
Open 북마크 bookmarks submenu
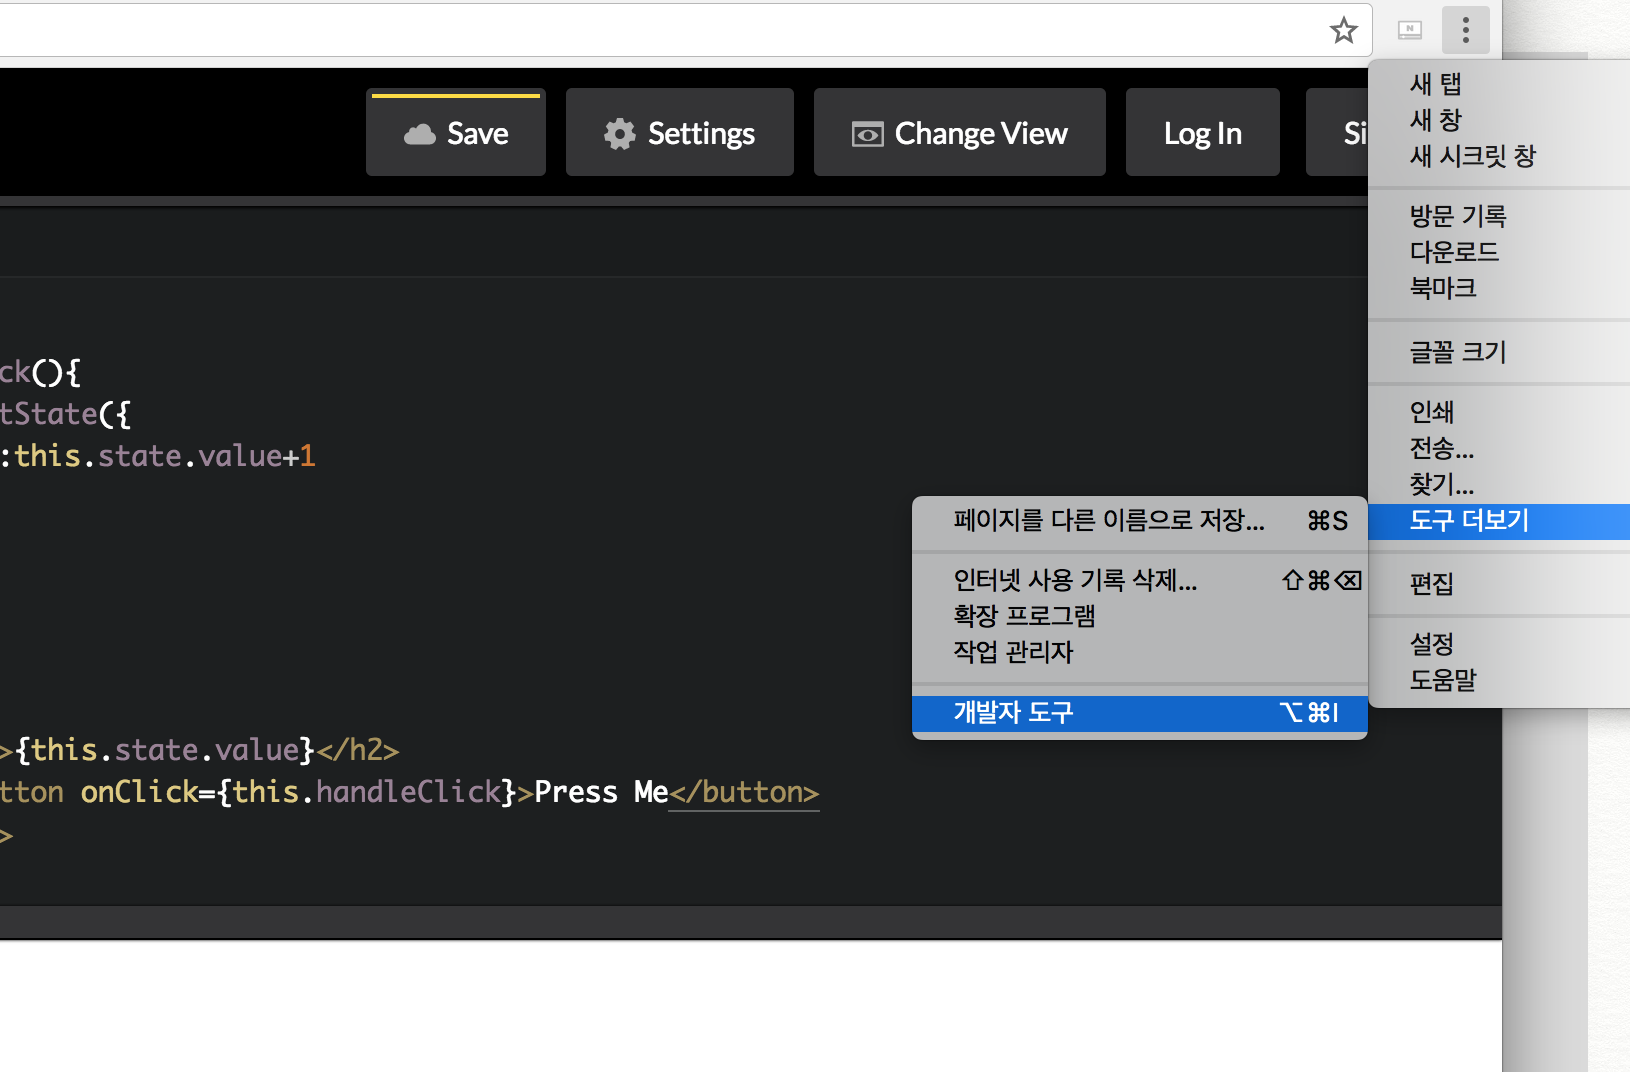(x=1499, y=288)
